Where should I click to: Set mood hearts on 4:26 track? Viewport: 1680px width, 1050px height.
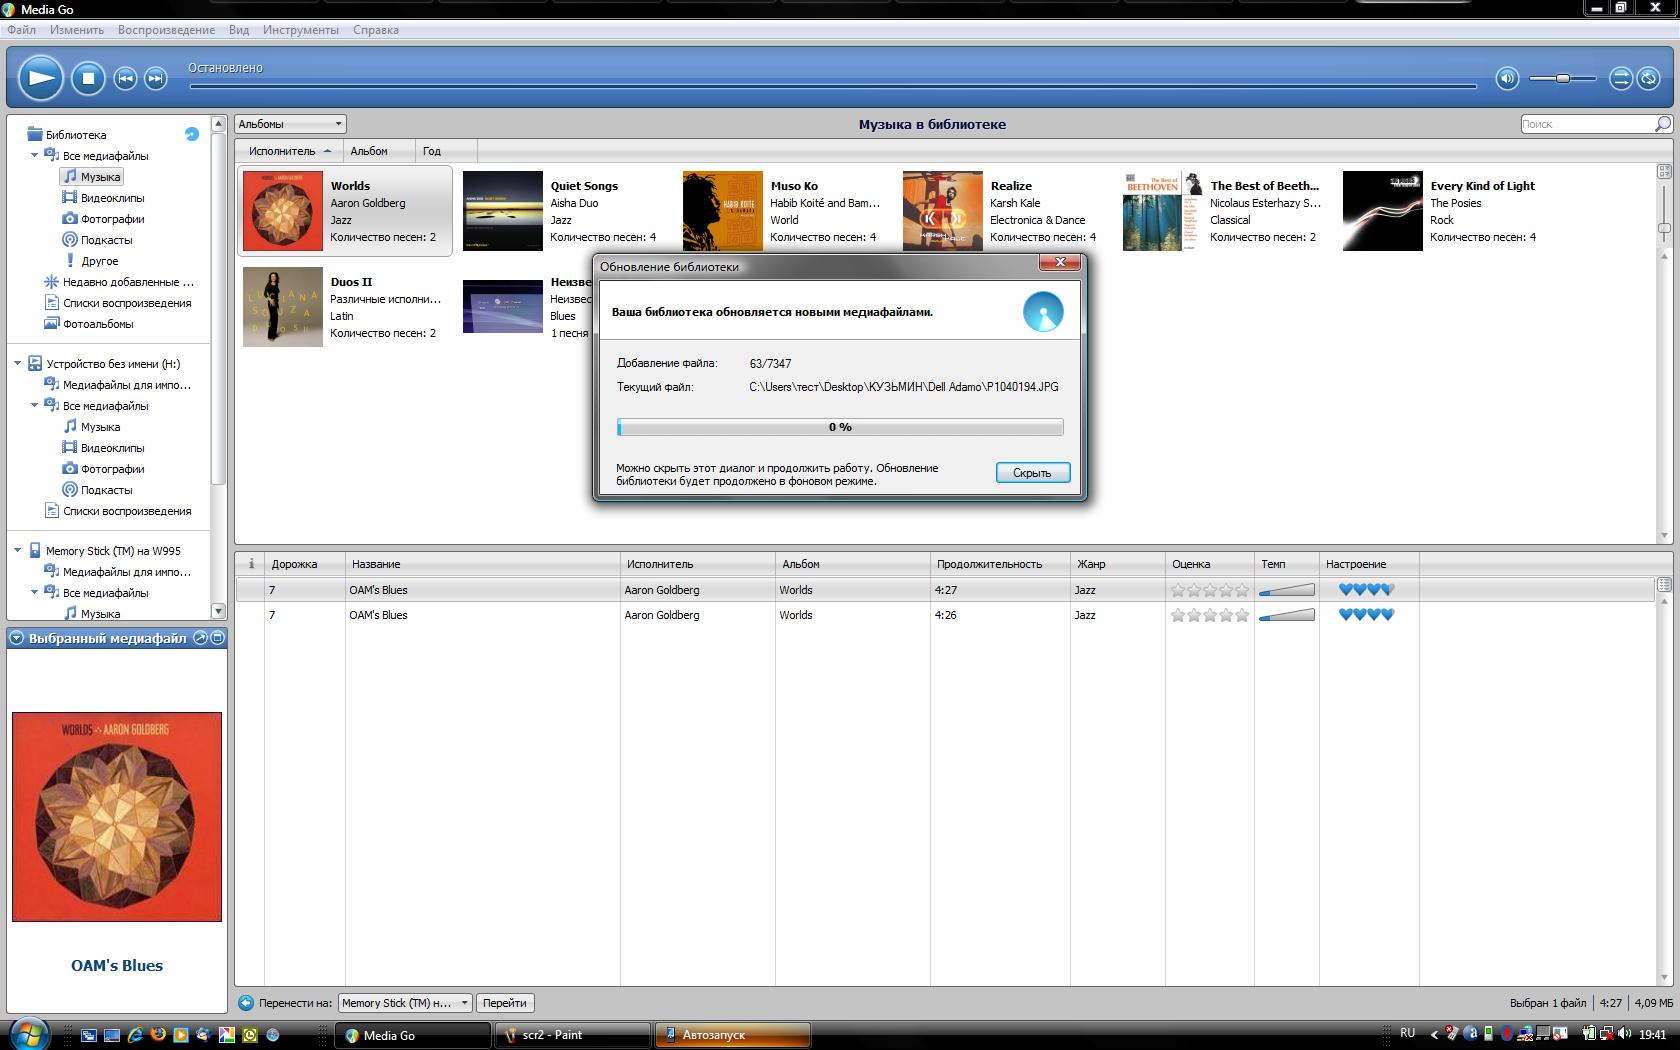[x=1366, y=615]
